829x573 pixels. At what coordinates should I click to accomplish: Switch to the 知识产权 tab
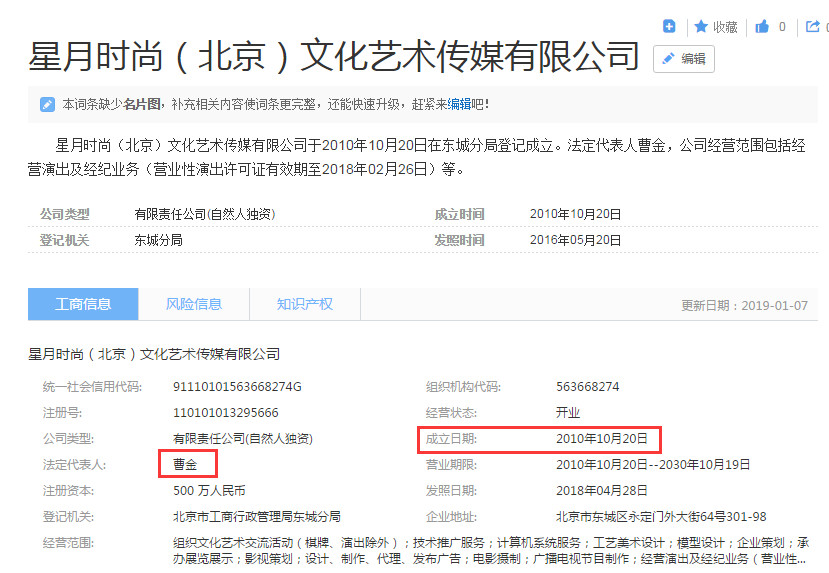coord(305,304)
